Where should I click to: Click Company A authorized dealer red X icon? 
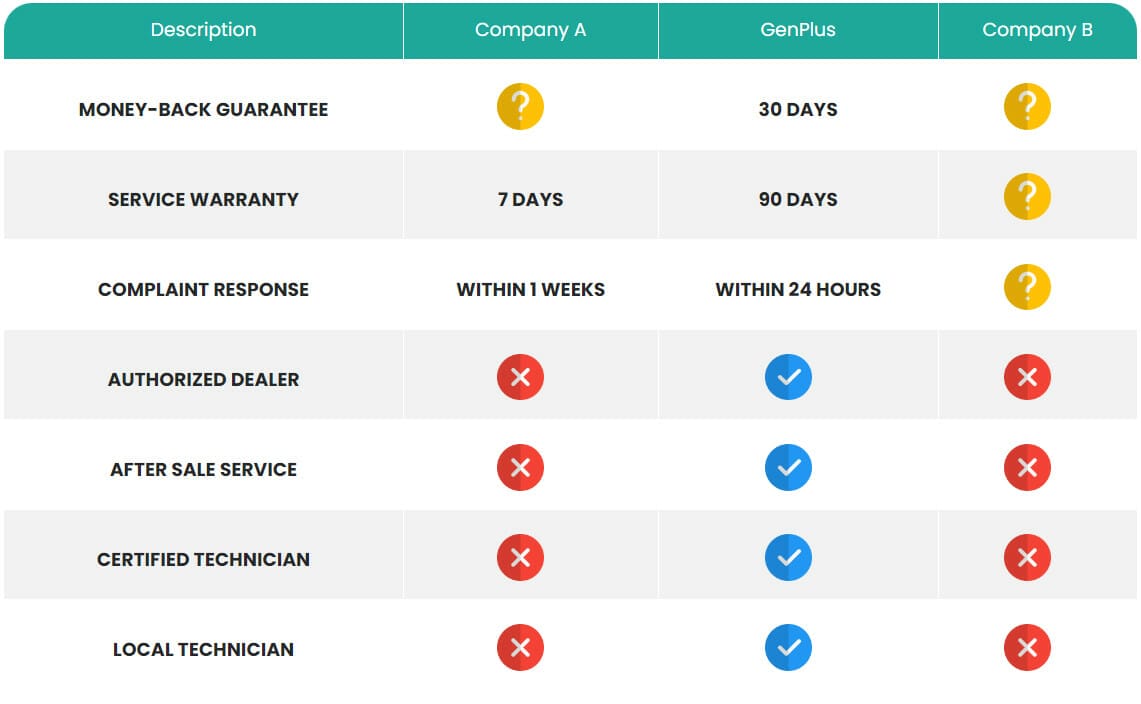[520, 377]
